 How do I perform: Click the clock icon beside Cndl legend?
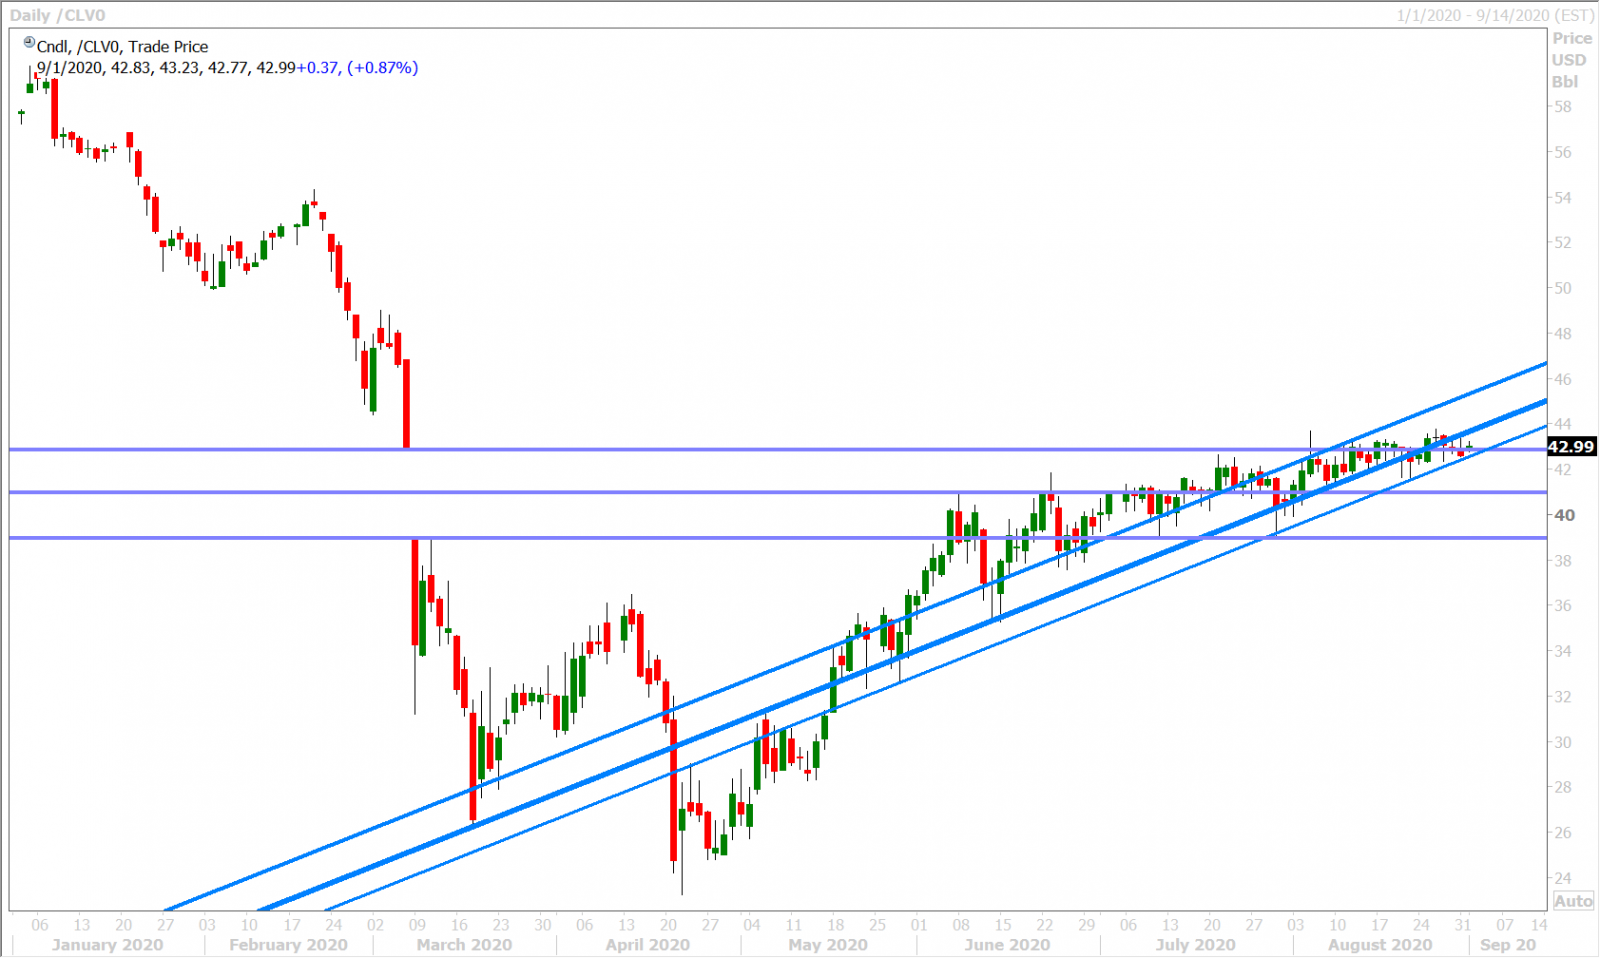point(29,43)
